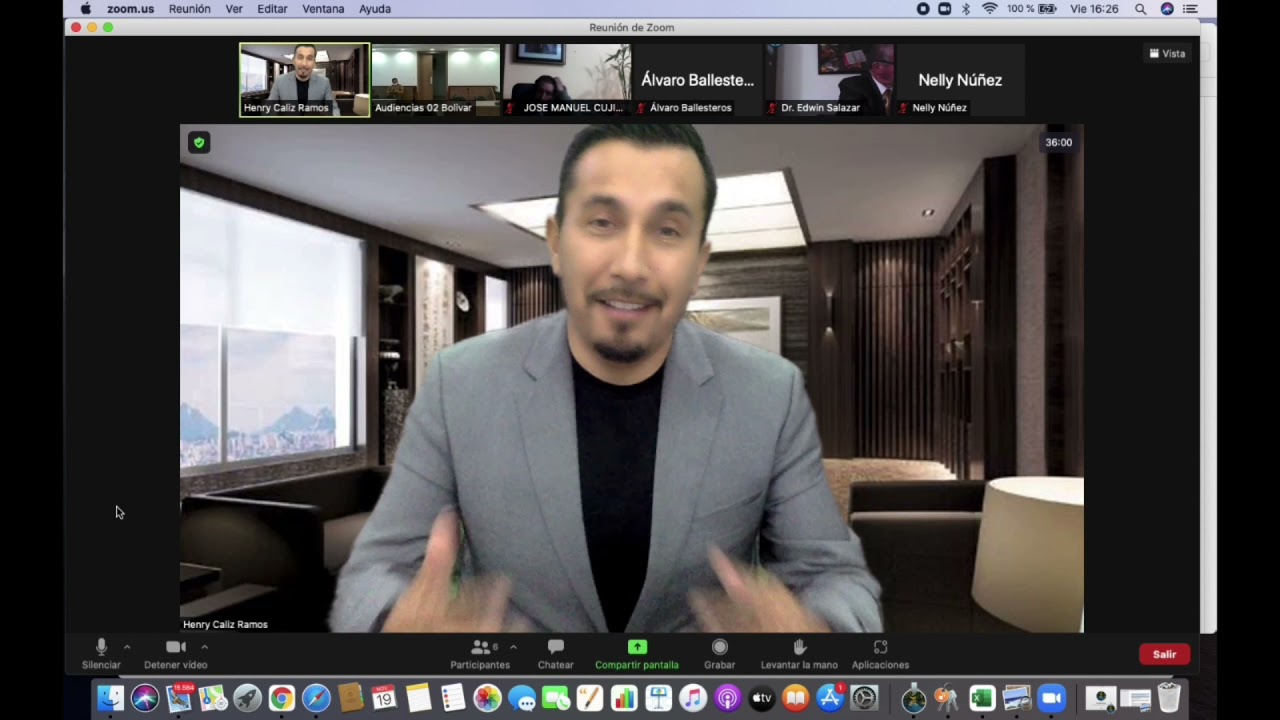Image resolution: width=1280 pixels, height=720 pixels.
Task: Open System Preferences from the Dock
Action: pyautogui.click(x=864, y=698)
